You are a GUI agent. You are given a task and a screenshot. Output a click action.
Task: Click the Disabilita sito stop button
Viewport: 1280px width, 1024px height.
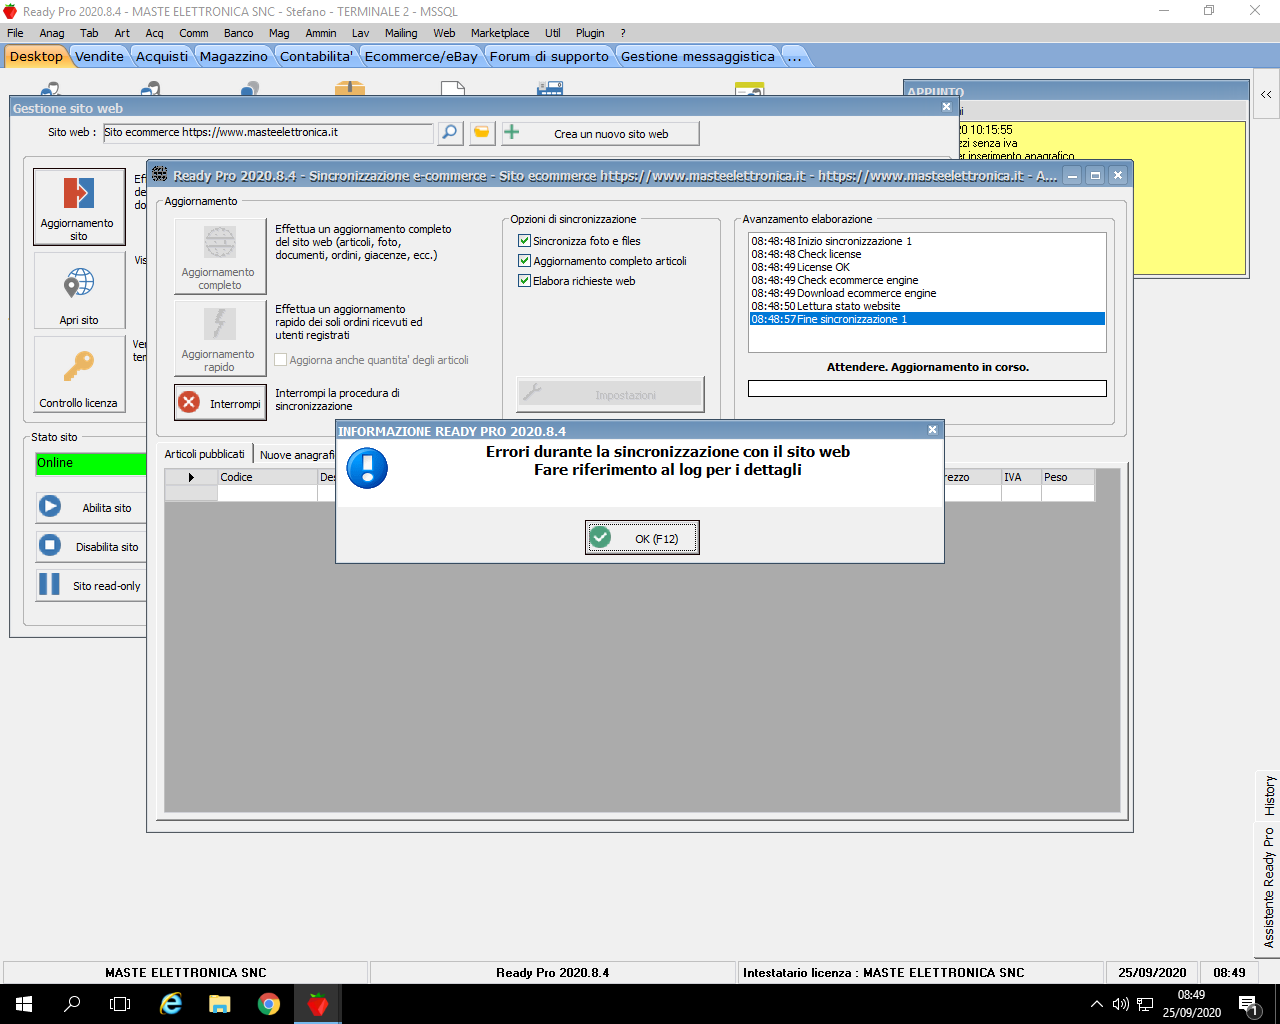tap(91, 546)
